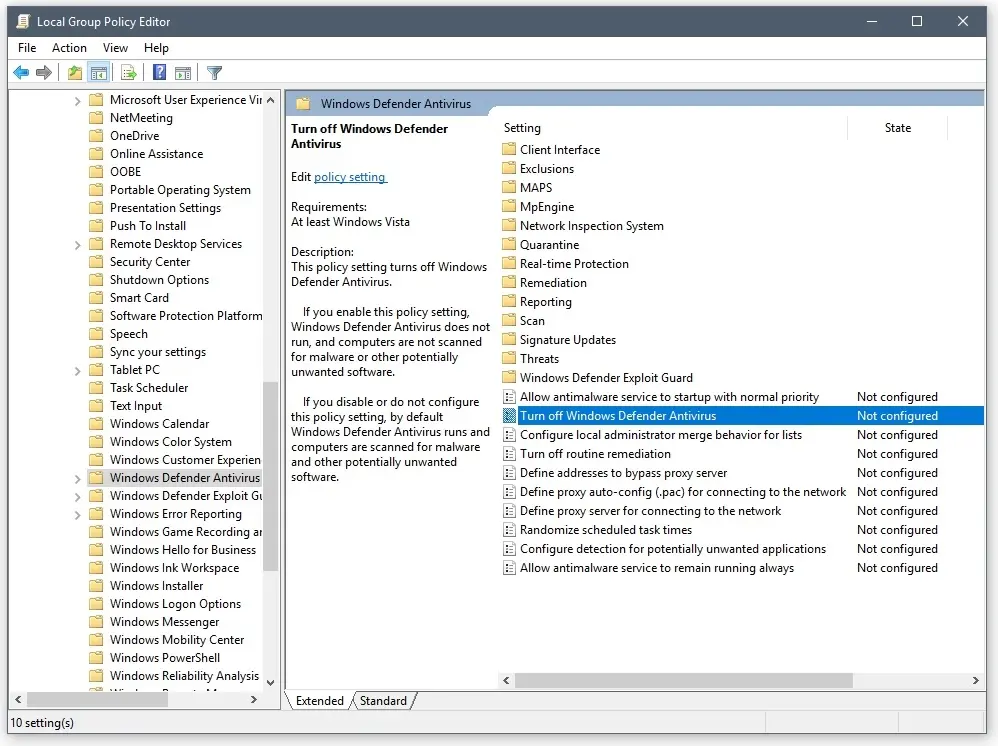Image resolution: width=998 pixels, height=746 pixels.
Task: Select Security Center in the tree
Action: tap(150, 262)
